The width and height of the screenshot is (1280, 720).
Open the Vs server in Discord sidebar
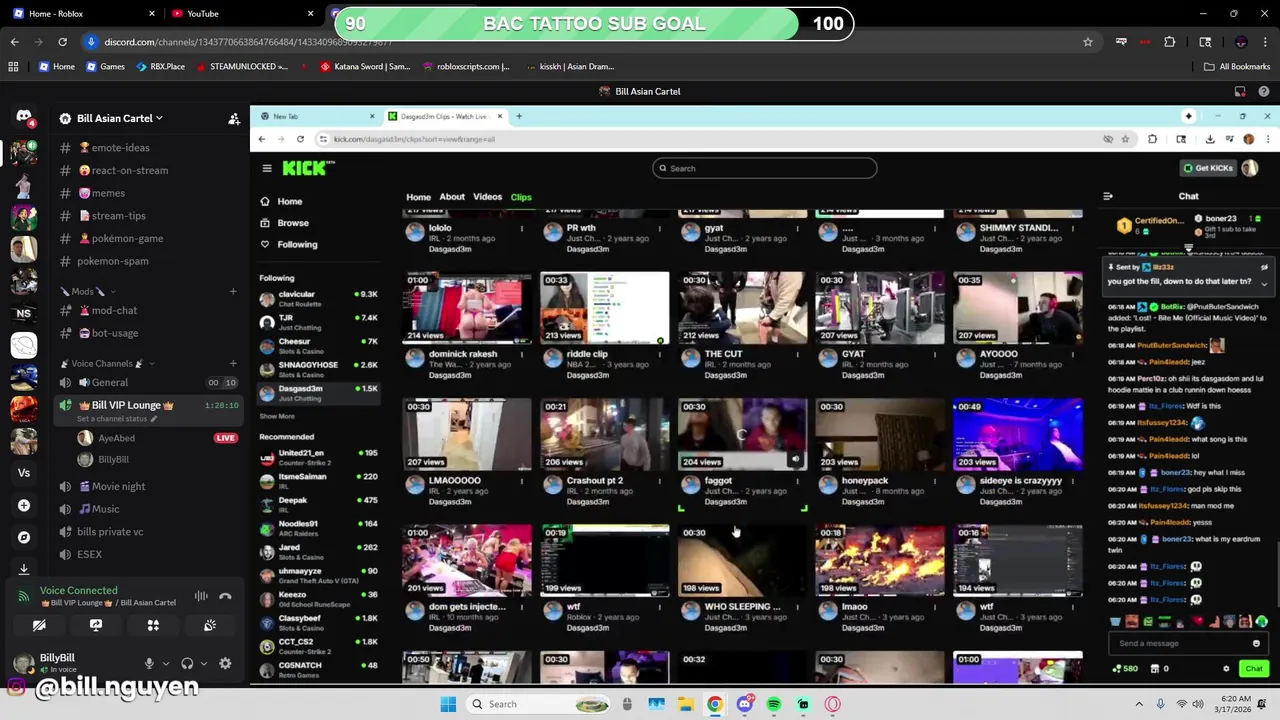(24, 473)
